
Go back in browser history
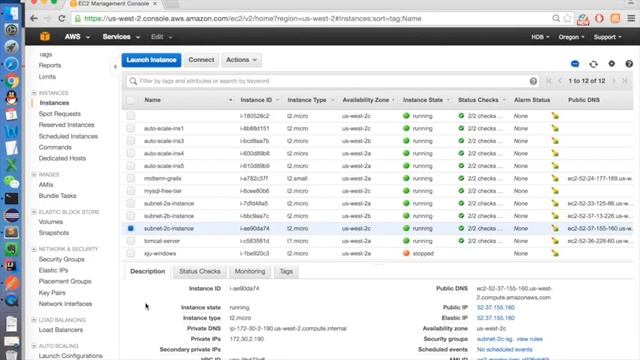pyautogui.click(x=34, y=18)
